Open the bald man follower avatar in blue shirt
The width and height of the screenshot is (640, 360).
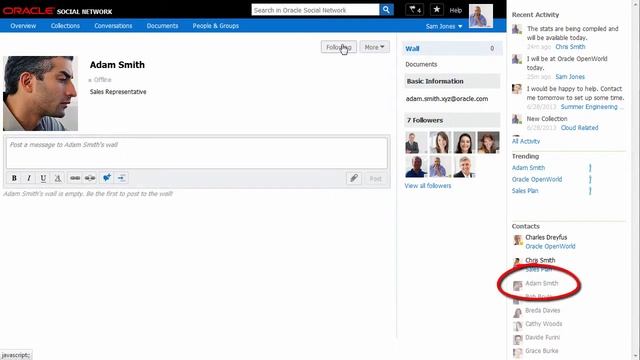[416, 167]
